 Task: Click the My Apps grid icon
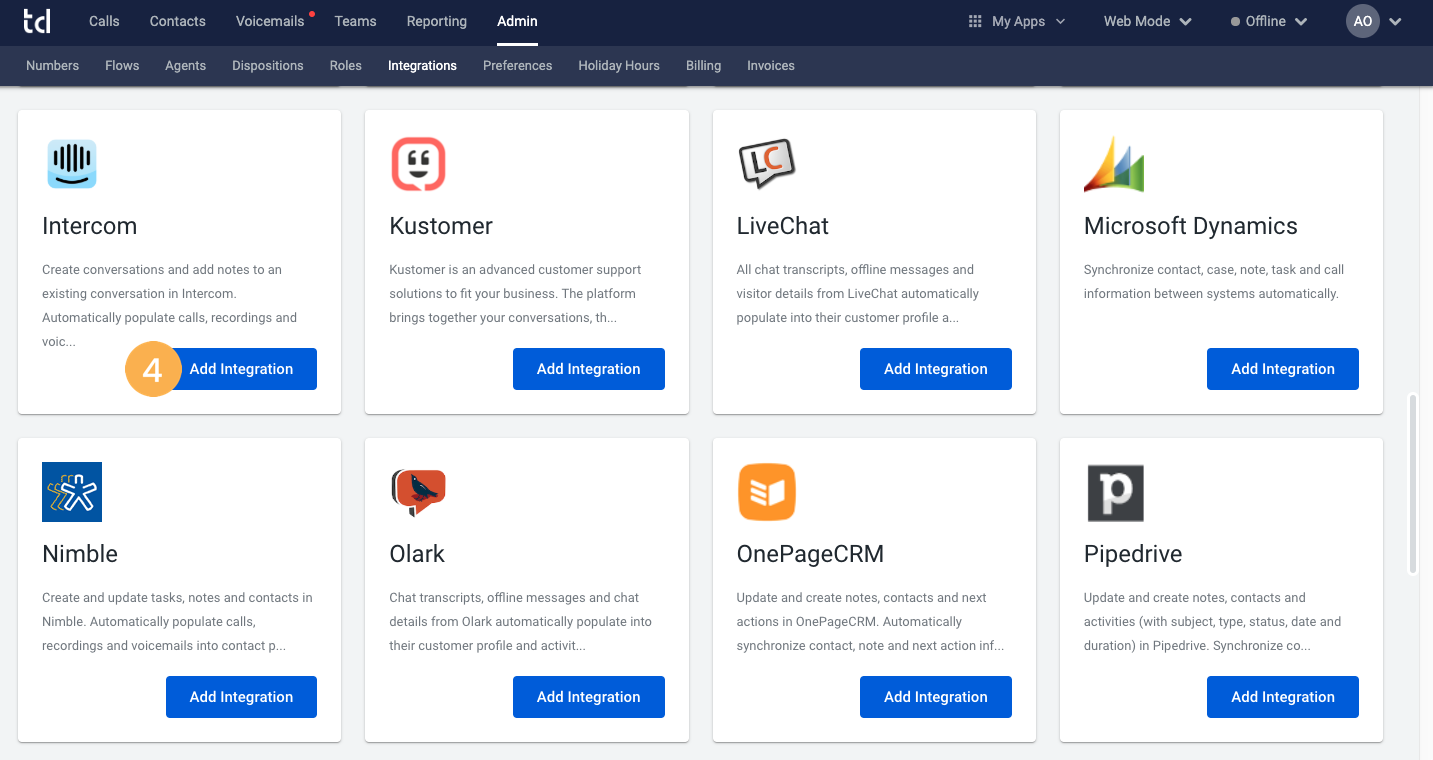coord(975,21)
